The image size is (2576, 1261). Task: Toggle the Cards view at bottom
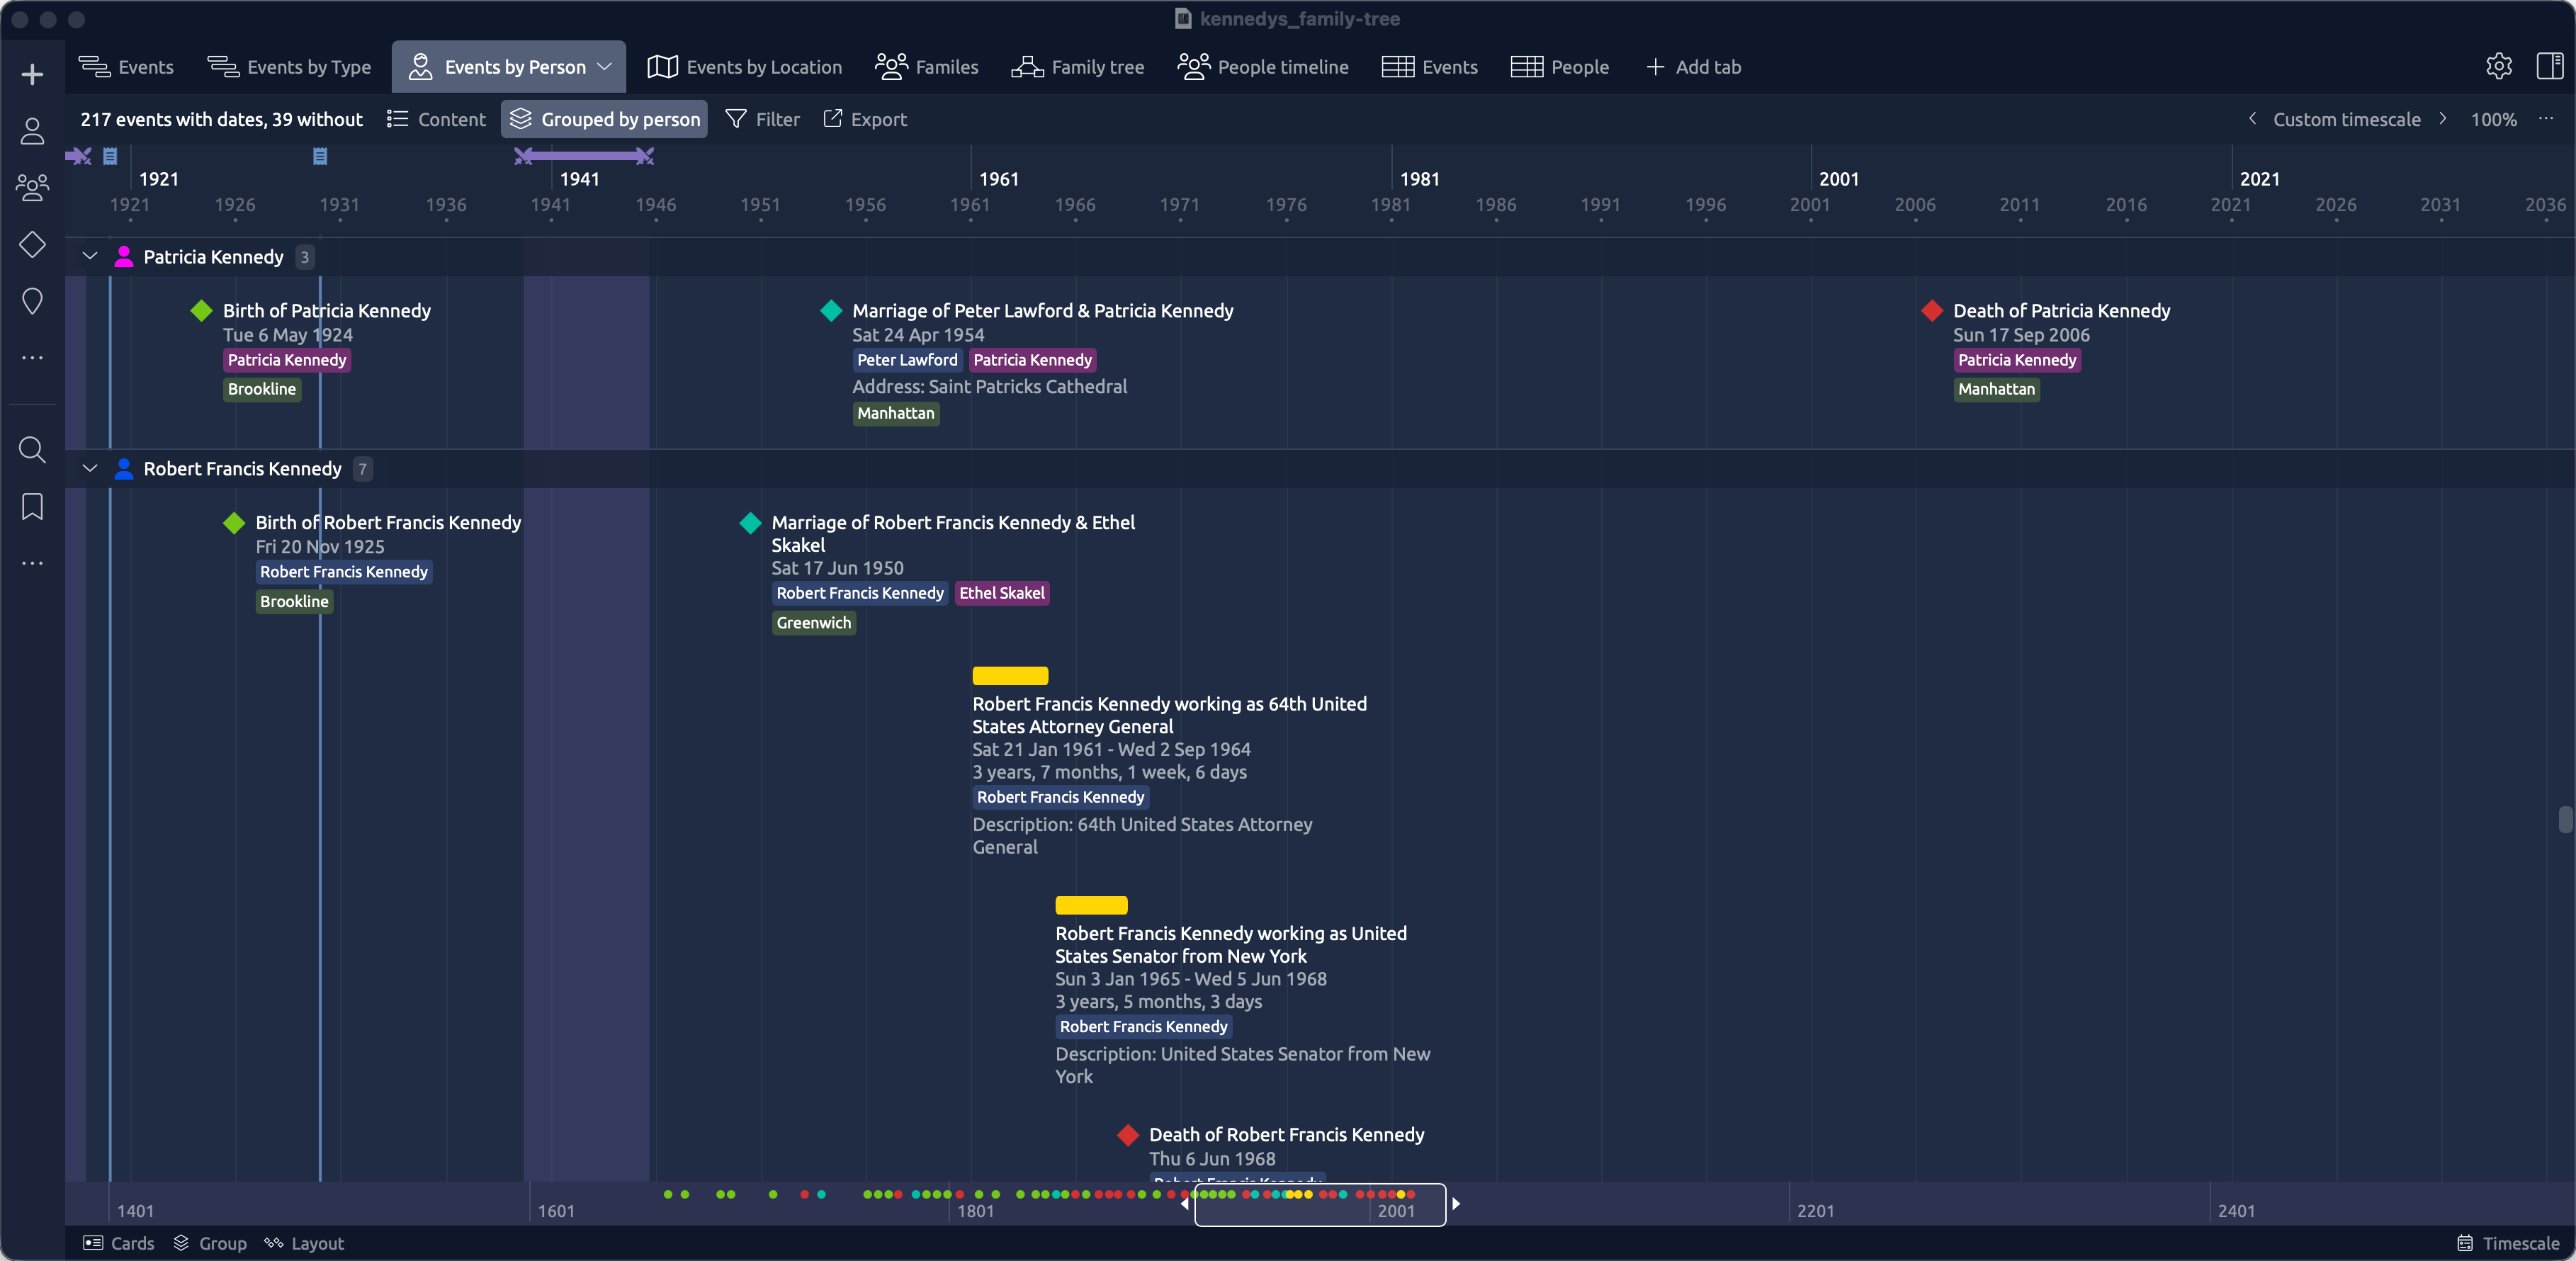point(118,1243)
